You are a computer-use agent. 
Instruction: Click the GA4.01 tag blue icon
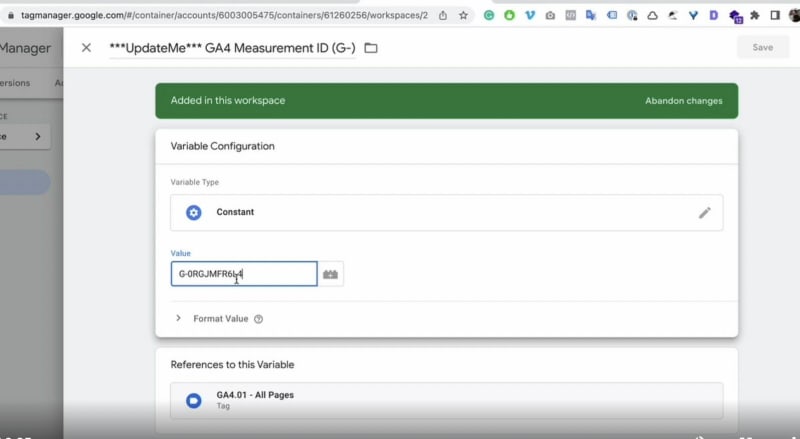click(193, 401)
